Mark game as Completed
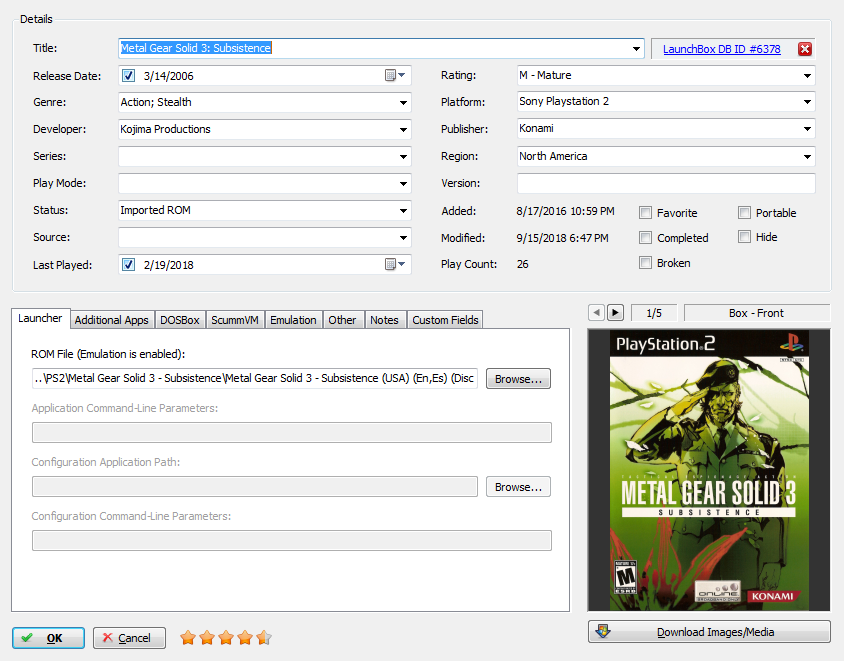844x661 pixels. (645, 237)
